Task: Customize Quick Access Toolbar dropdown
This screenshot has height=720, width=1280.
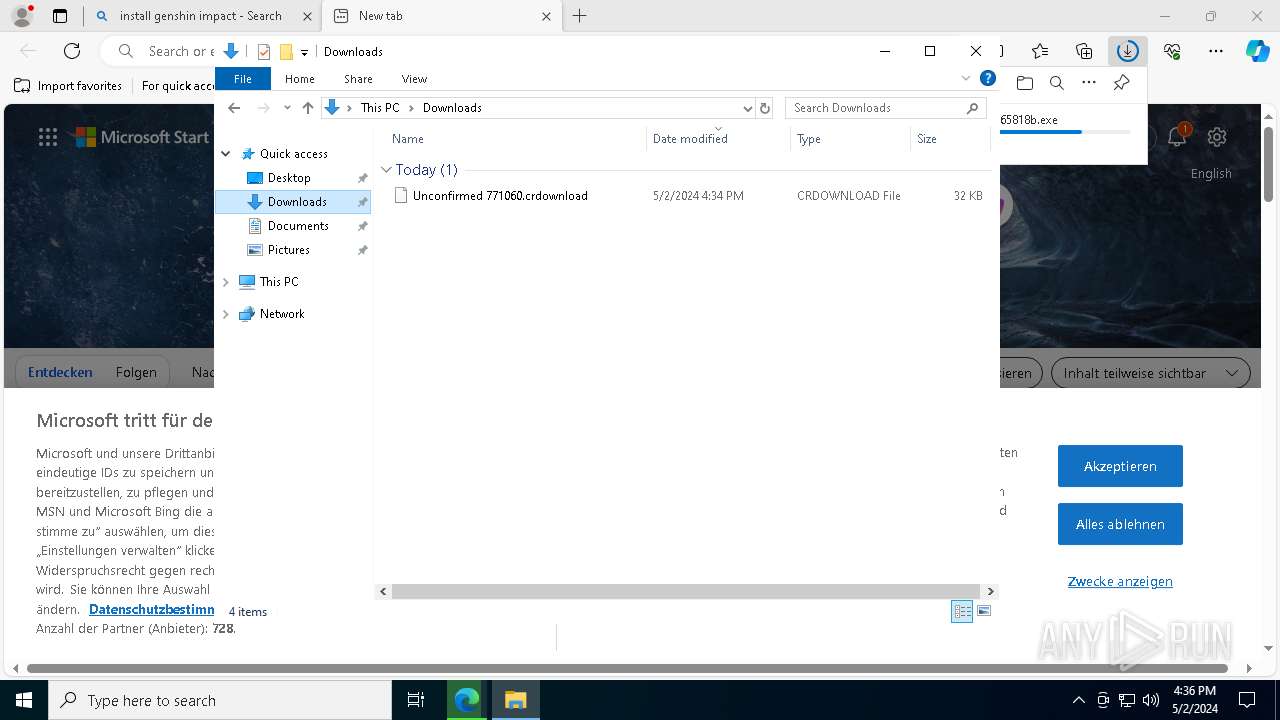Action: pos(304,52)
